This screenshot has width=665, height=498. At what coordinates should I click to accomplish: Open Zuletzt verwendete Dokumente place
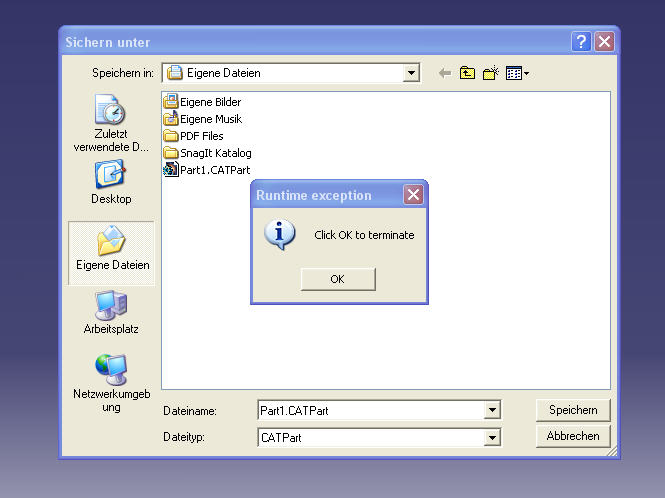click(x=111, y=123)
